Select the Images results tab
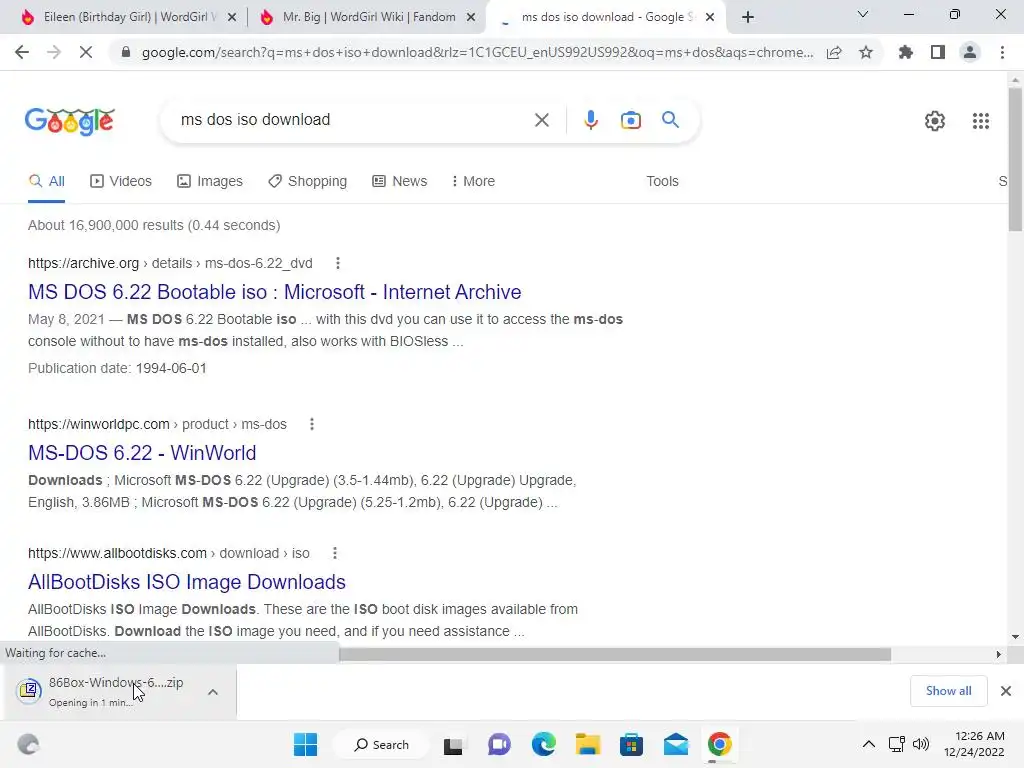Screen dimensions: 1024x768 pos(210,181)
